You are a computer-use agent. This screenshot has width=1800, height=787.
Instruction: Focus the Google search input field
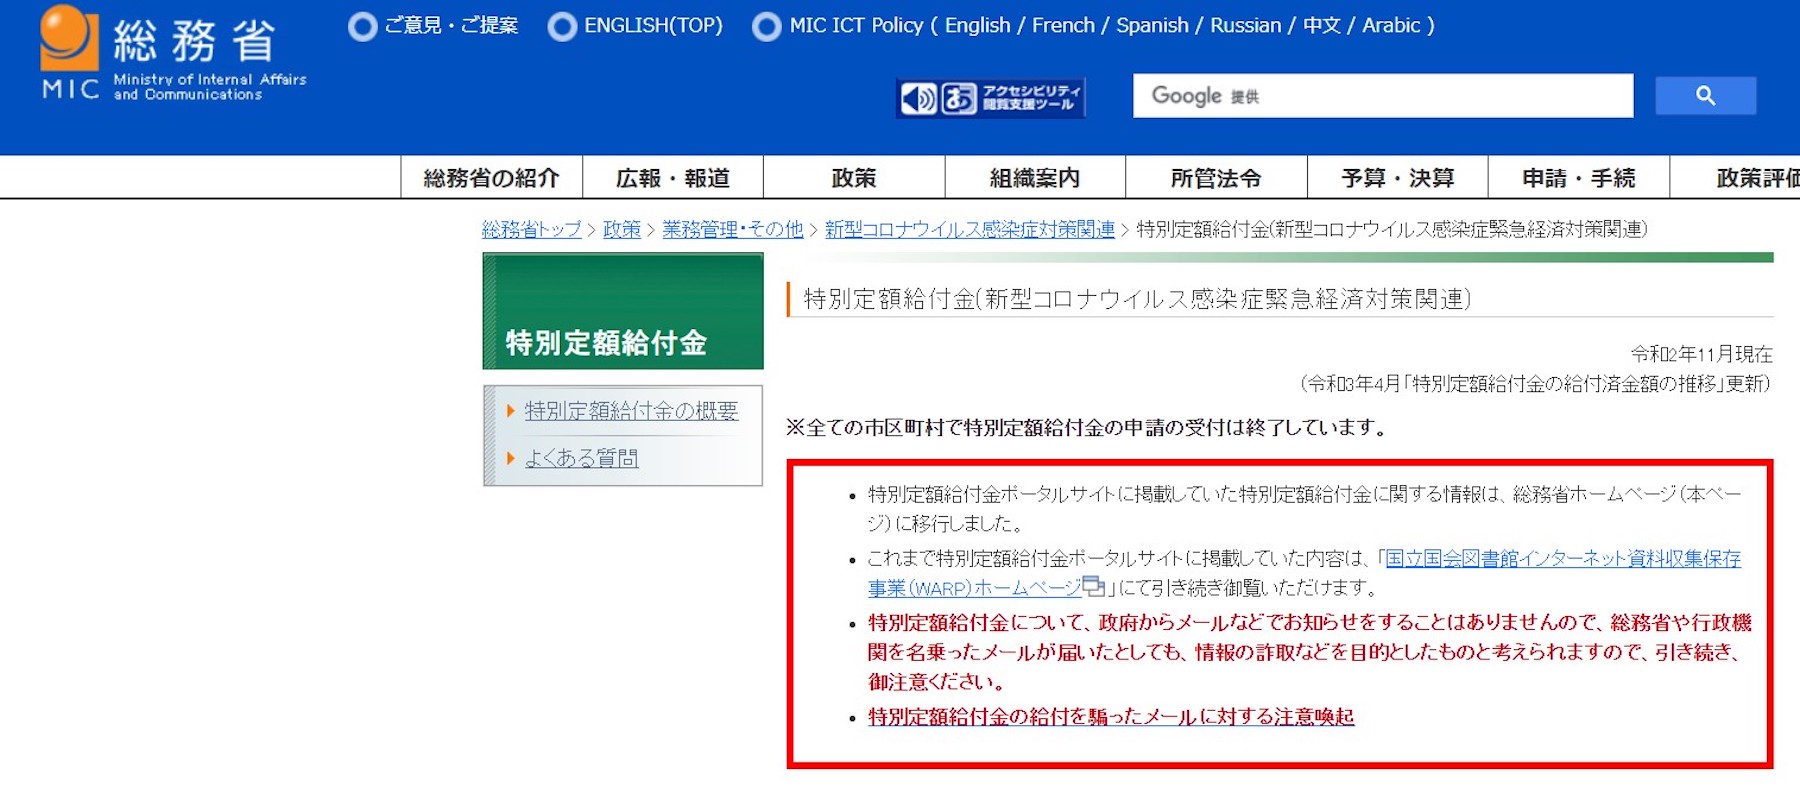(1383, 96)
